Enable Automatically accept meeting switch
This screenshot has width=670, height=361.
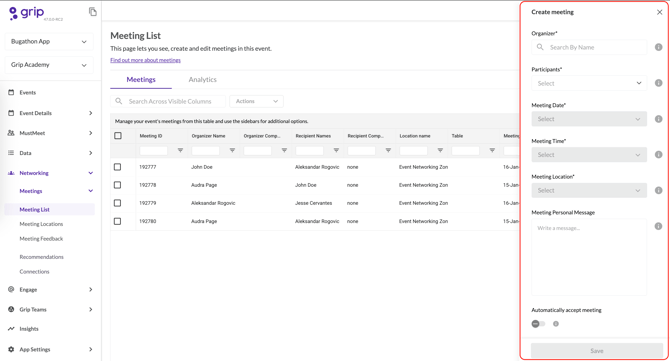pyautogui.click(x=538, y=324)
